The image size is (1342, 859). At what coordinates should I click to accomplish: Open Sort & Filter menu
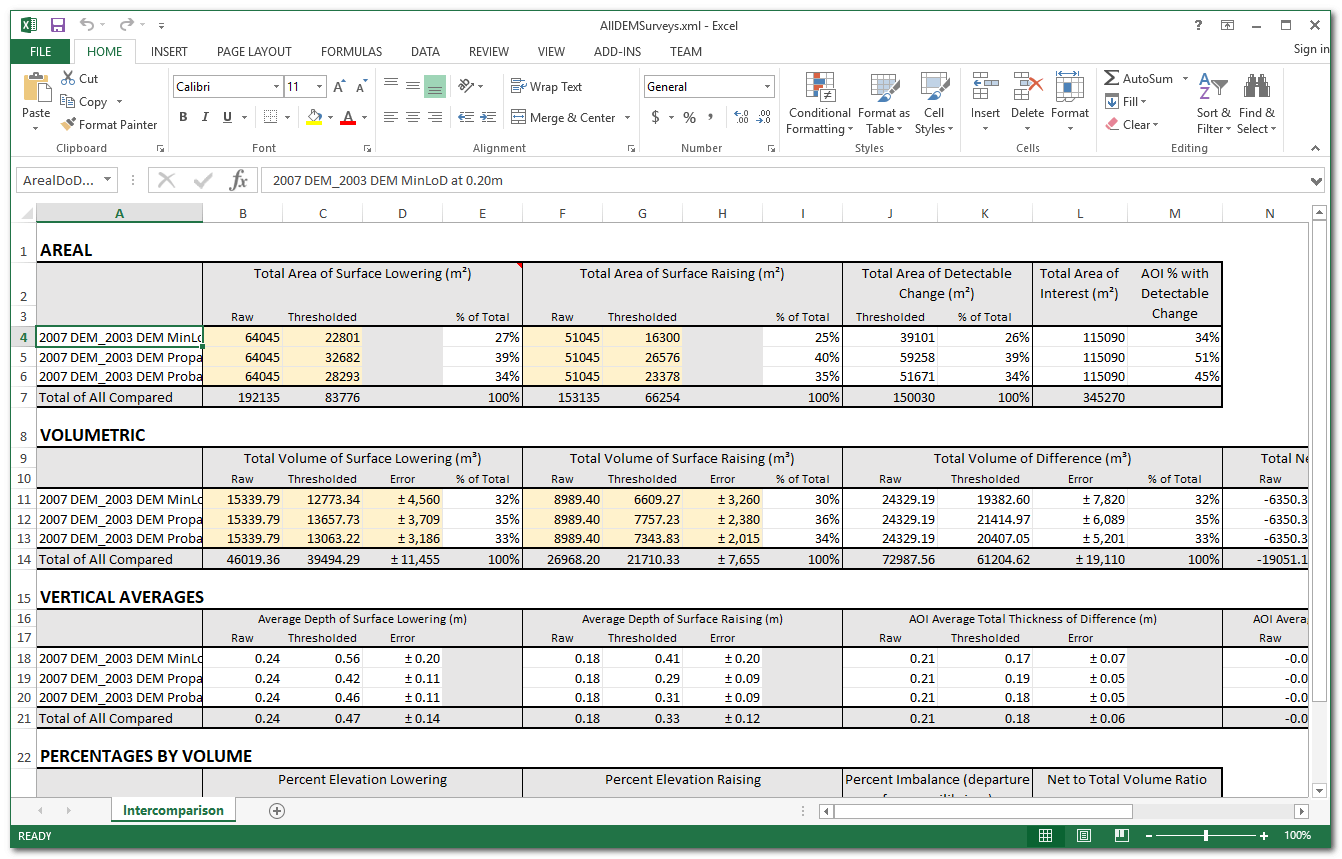coord(1214,103)
